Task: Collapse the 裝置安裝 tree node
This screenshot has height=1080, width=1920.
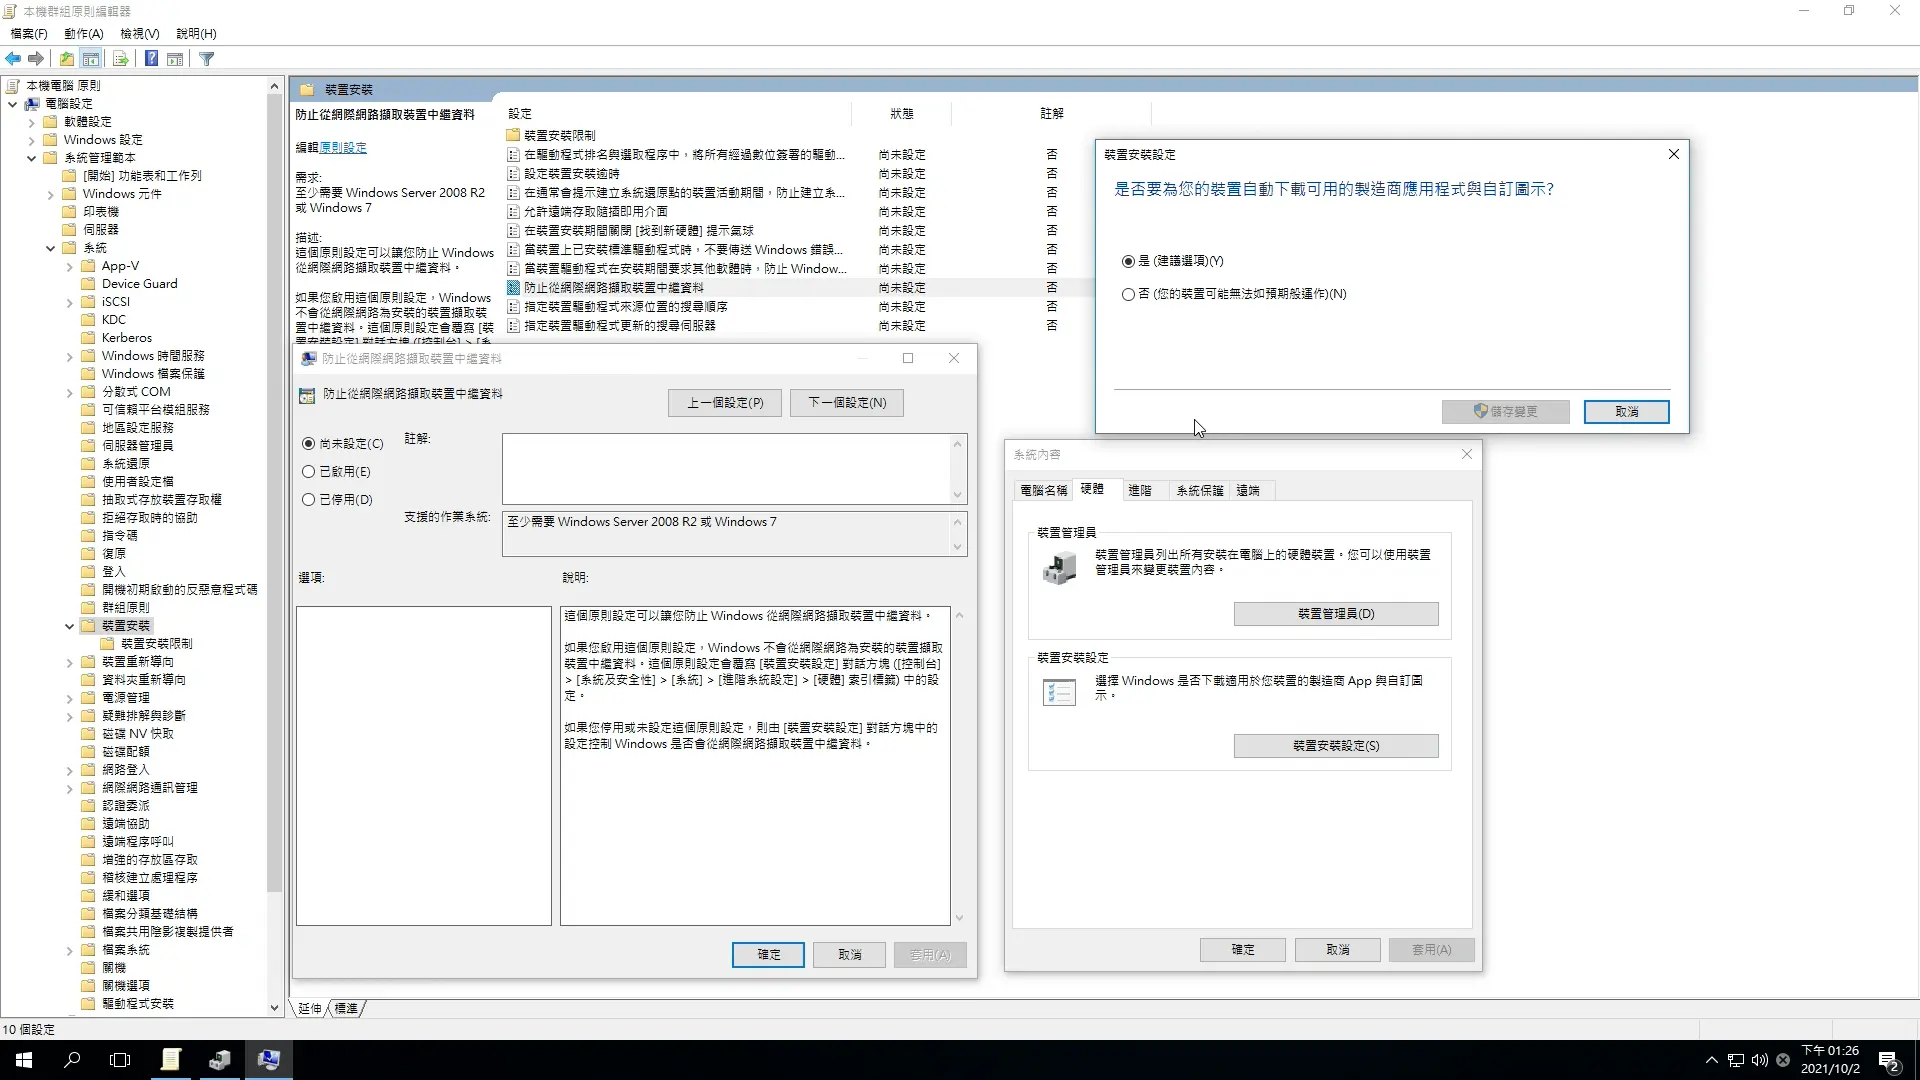Action: (69, 627)
